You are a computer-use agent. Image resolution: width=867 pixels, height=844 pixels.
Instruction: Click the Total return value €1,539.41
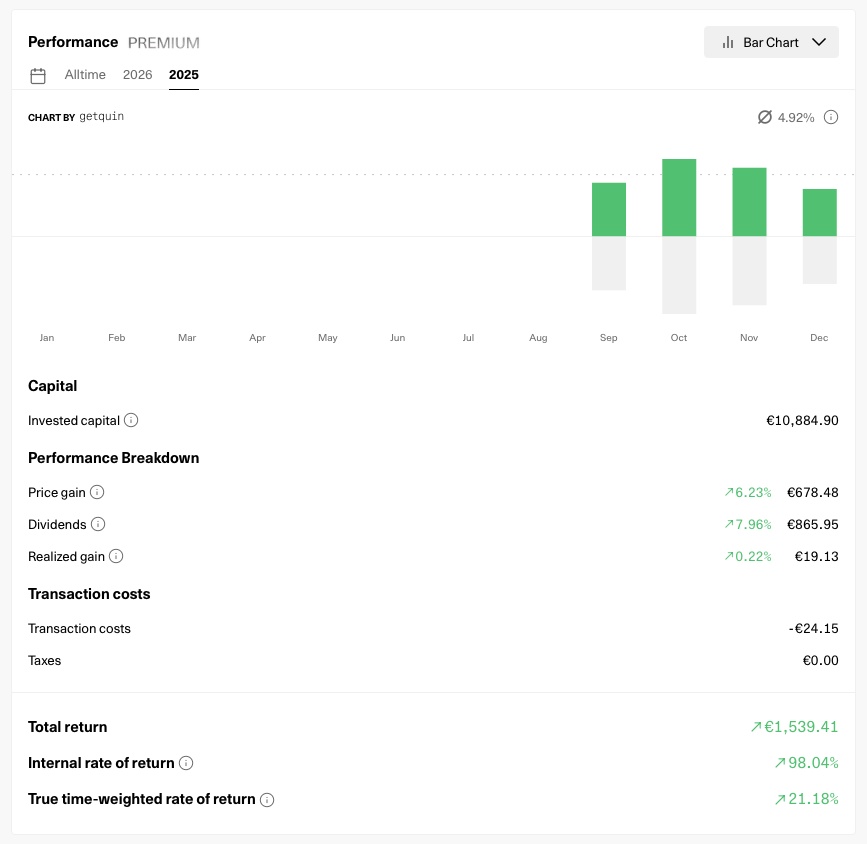pyautogui.click(x=802, y=728)
